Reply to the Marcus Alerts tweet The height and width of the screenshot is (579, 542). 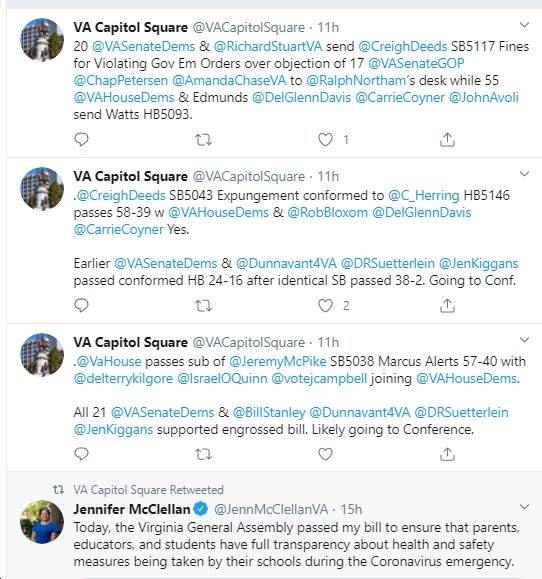[x=81, y=454]
